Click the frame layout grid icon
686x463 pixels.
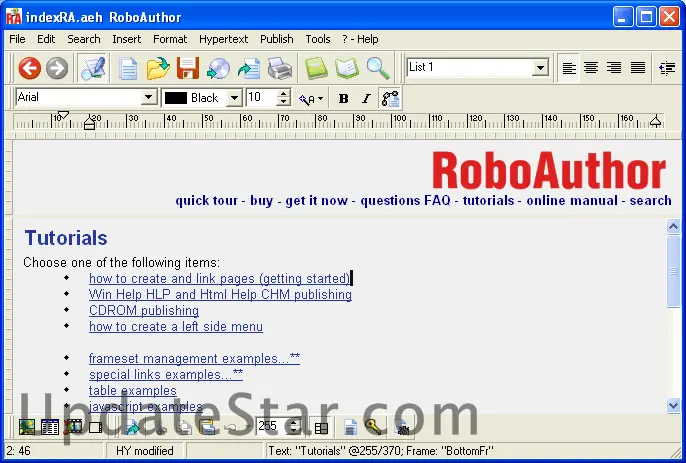321,428
